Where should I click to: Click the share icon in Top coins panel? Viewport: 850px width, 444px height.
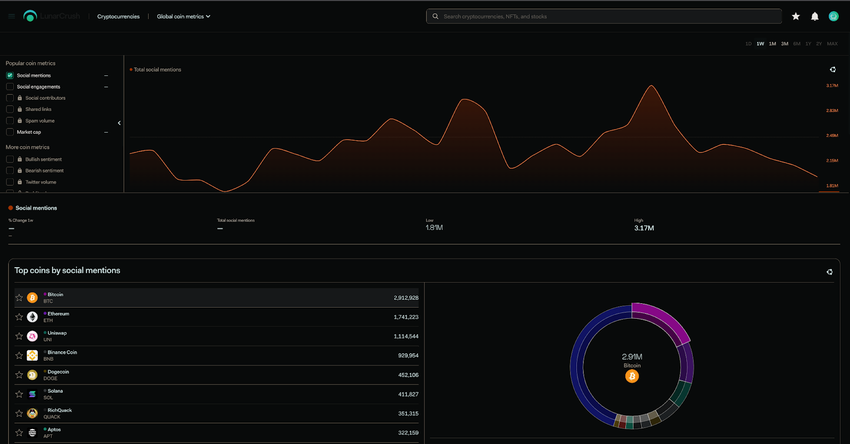click(829, 271)
